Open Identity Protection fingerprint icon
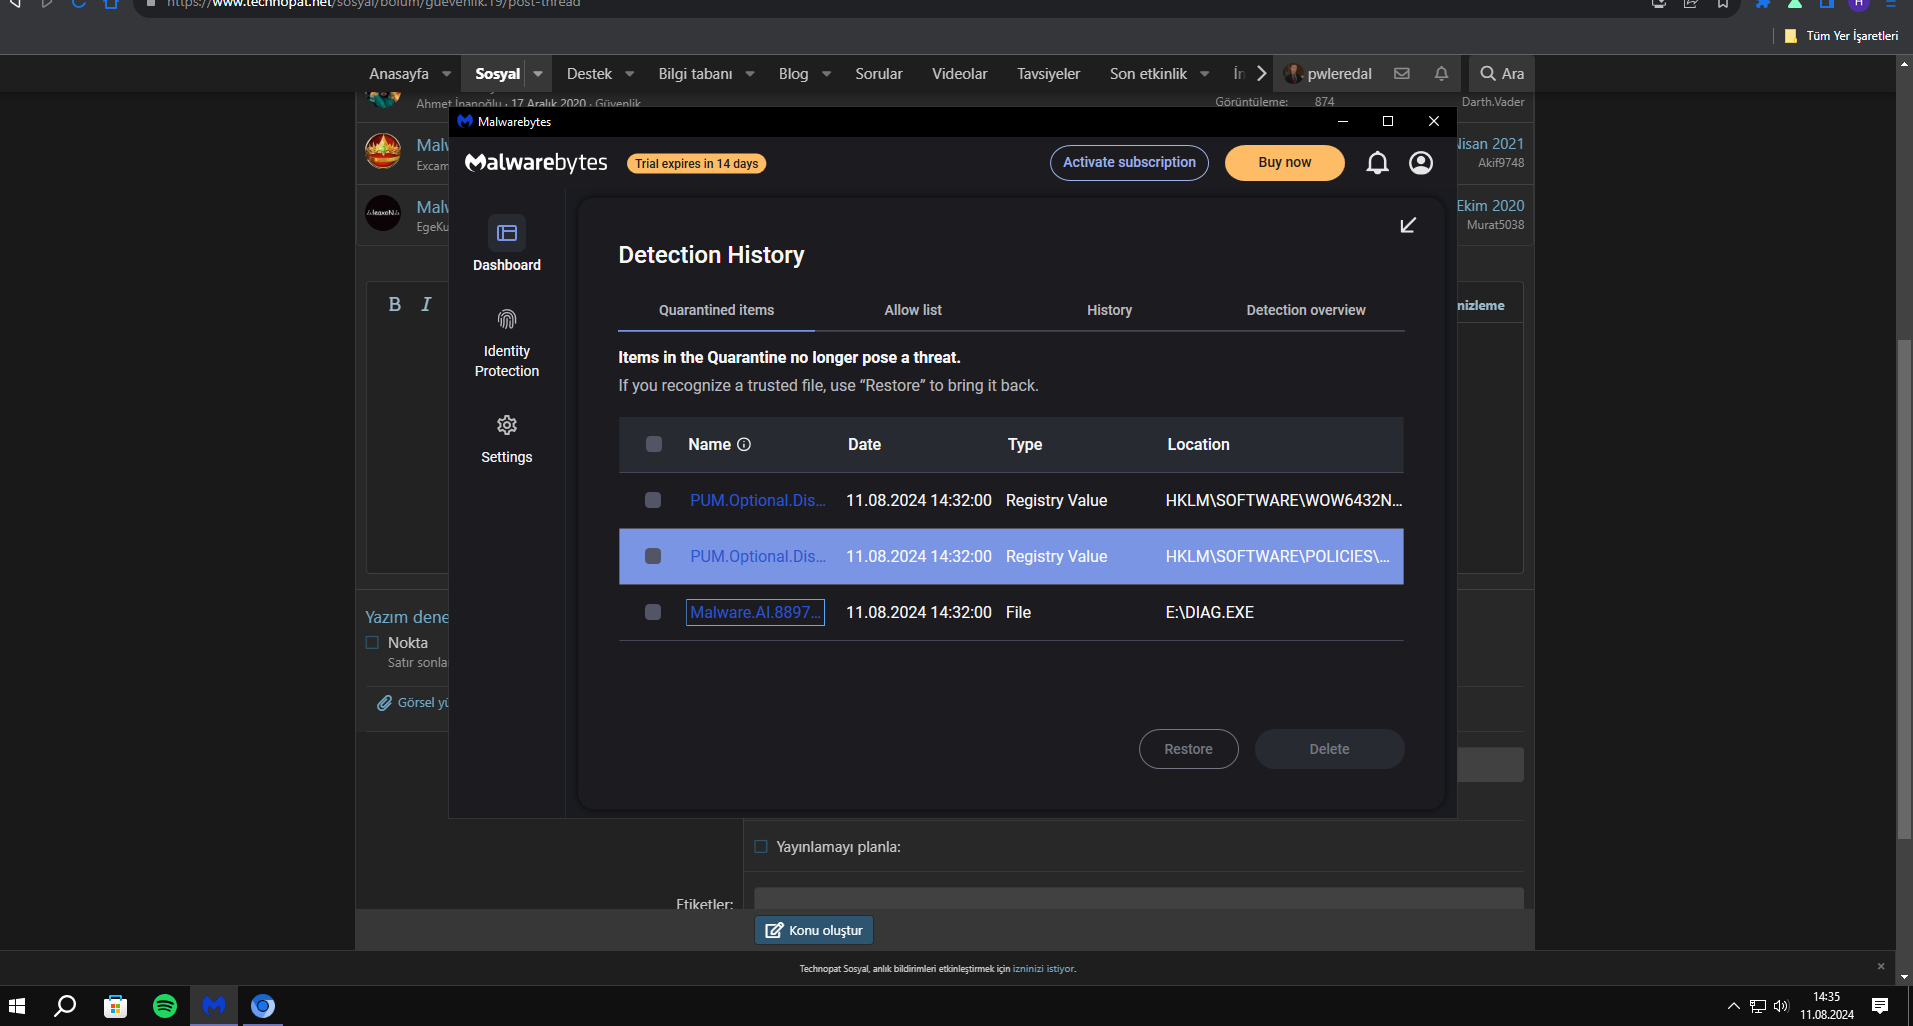The width and height of the screenshot is (1913, 1026). tap(507, 319)
